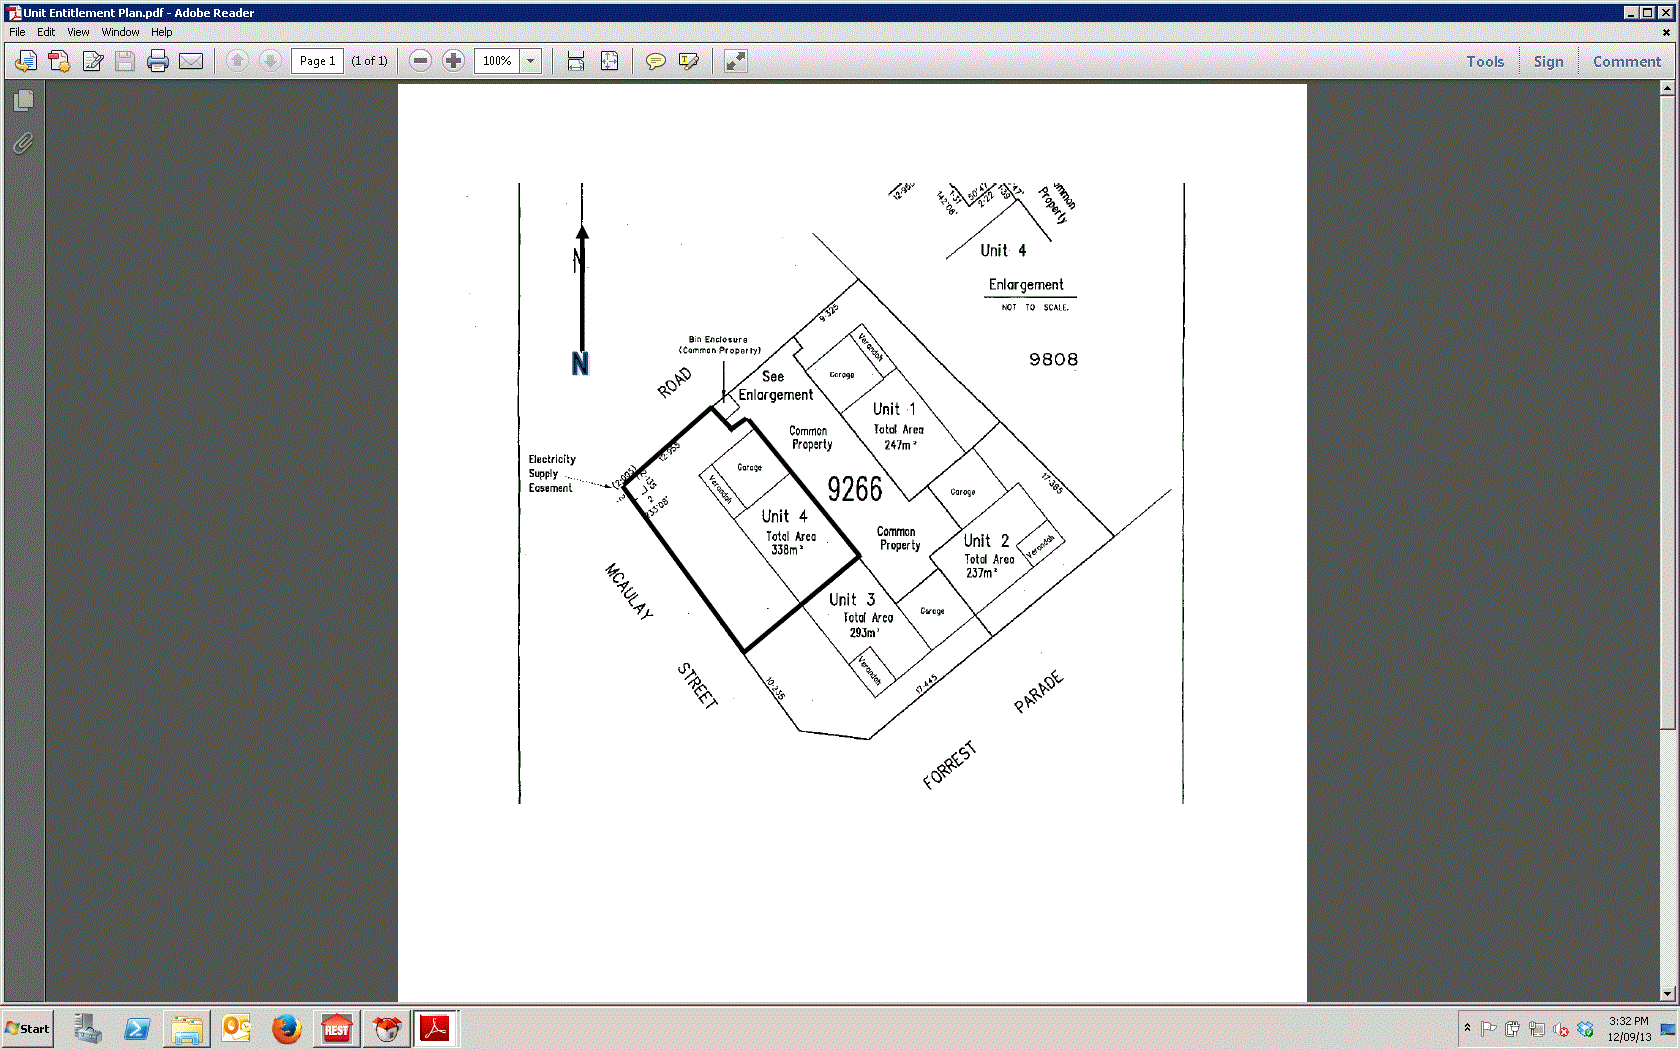1680x1050 pixels.
Task: Click the Print file icon
Action: (157, 61)
